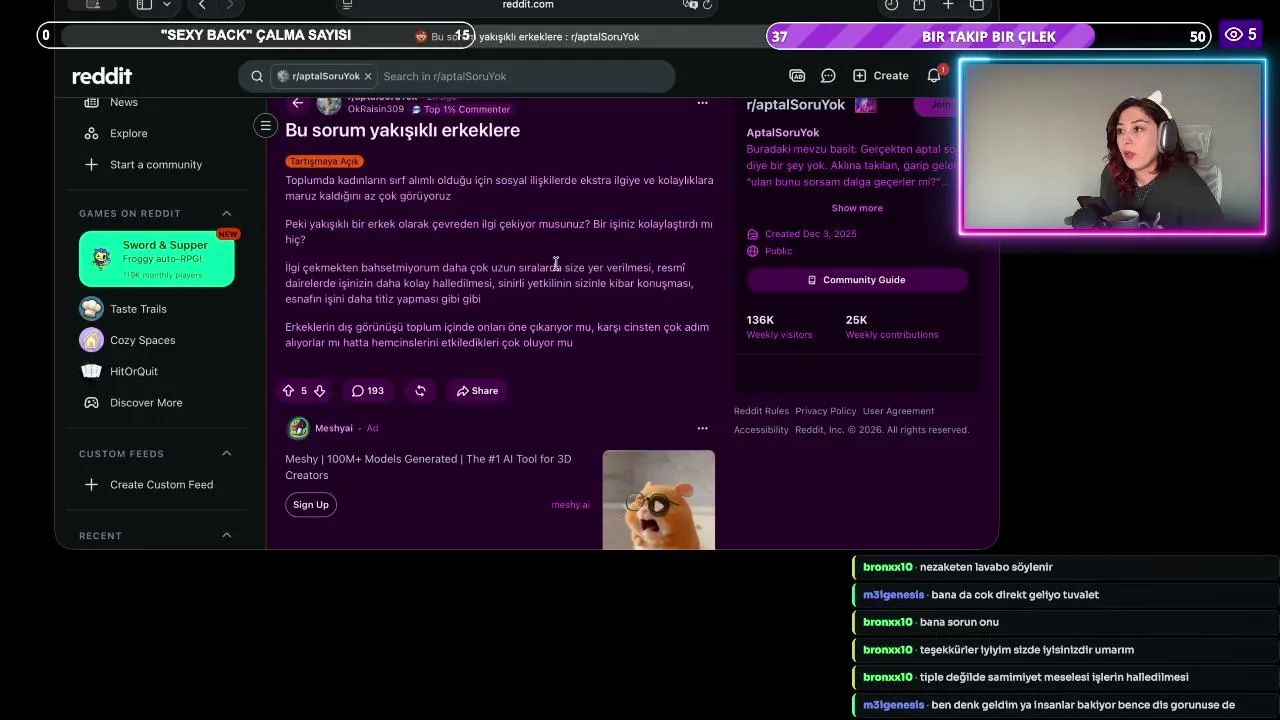Open the post's three-dot options menu
This screenshot has height=720, width=1280.
click(x=702, y=103)
